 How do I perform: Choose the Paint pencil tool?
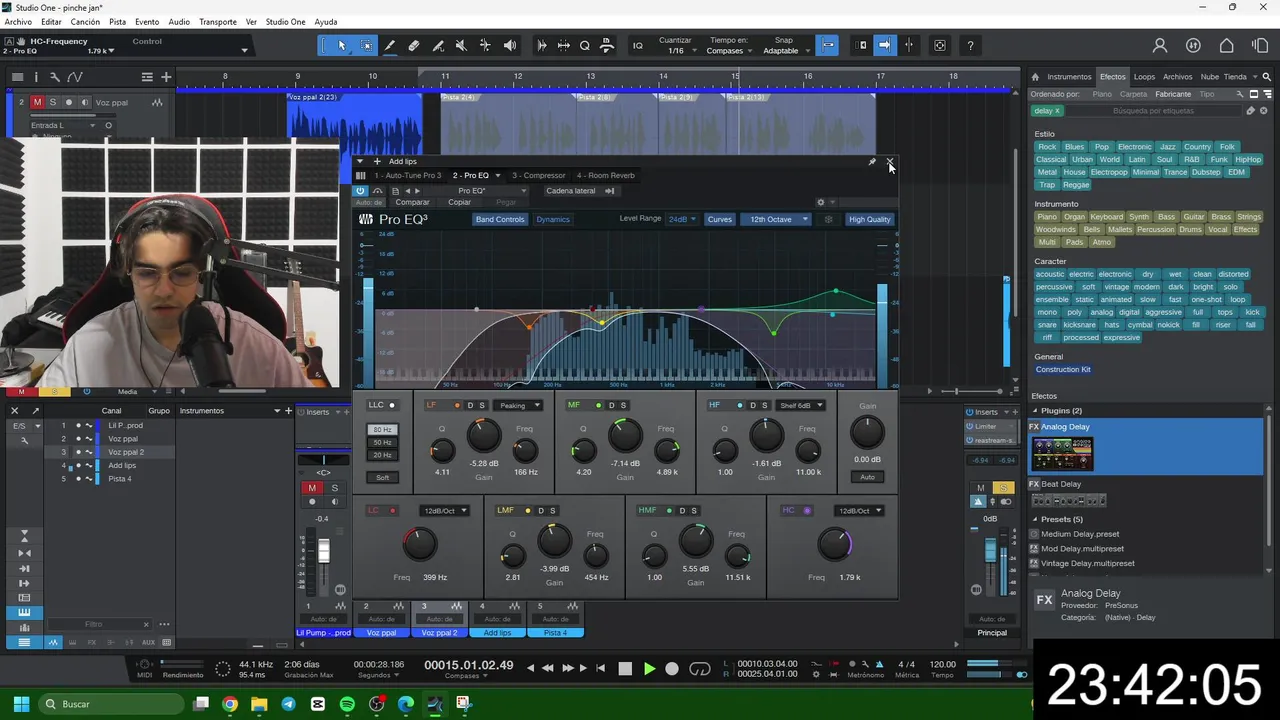[x=390, y=45]
